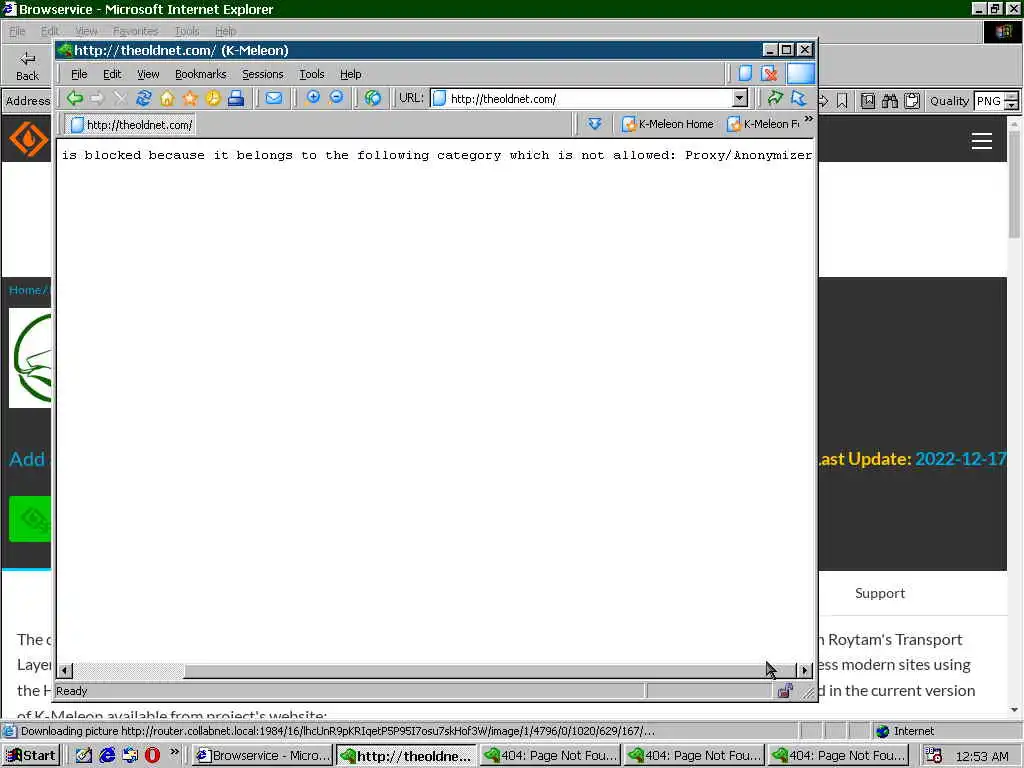Expand quick launch overflow chevron on taskbar
Image resolution: width=1024 pixels, height=768 pixels.
[x=174, y=752]
